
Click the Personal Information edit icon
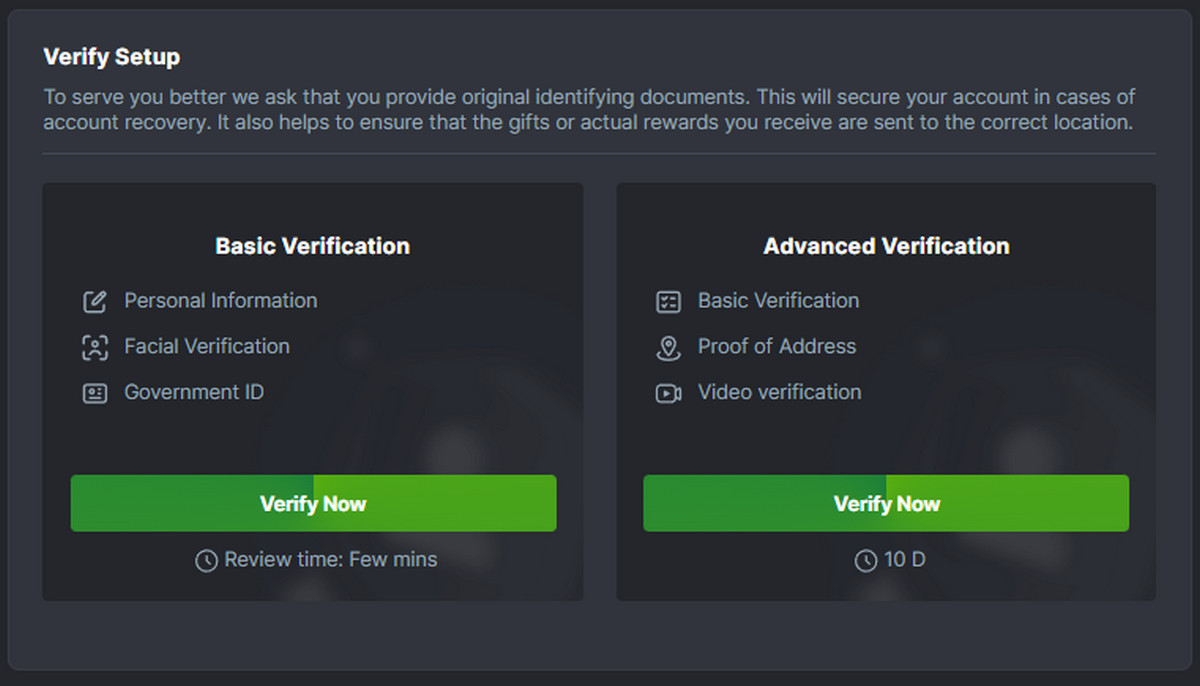point(94,301)
